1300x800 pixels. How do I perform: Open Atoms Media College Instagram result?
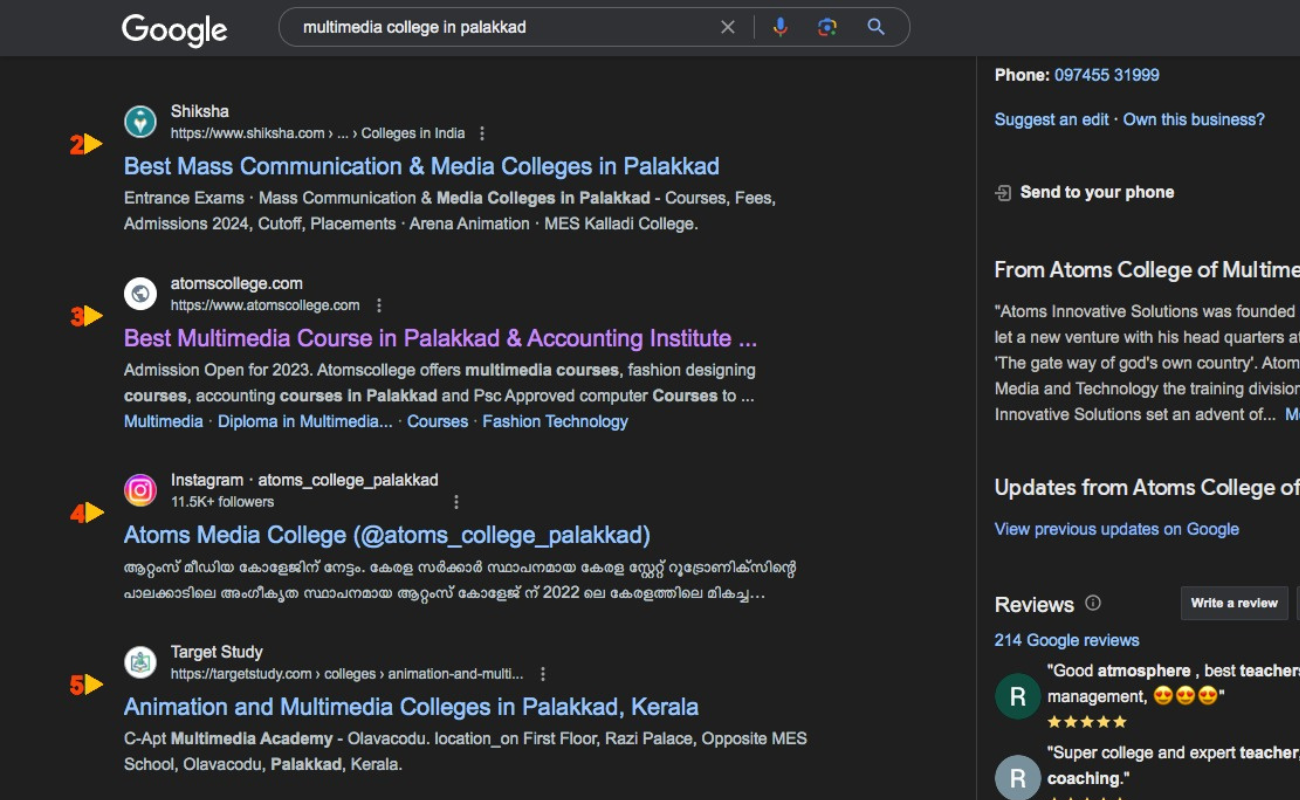[387, 535]
